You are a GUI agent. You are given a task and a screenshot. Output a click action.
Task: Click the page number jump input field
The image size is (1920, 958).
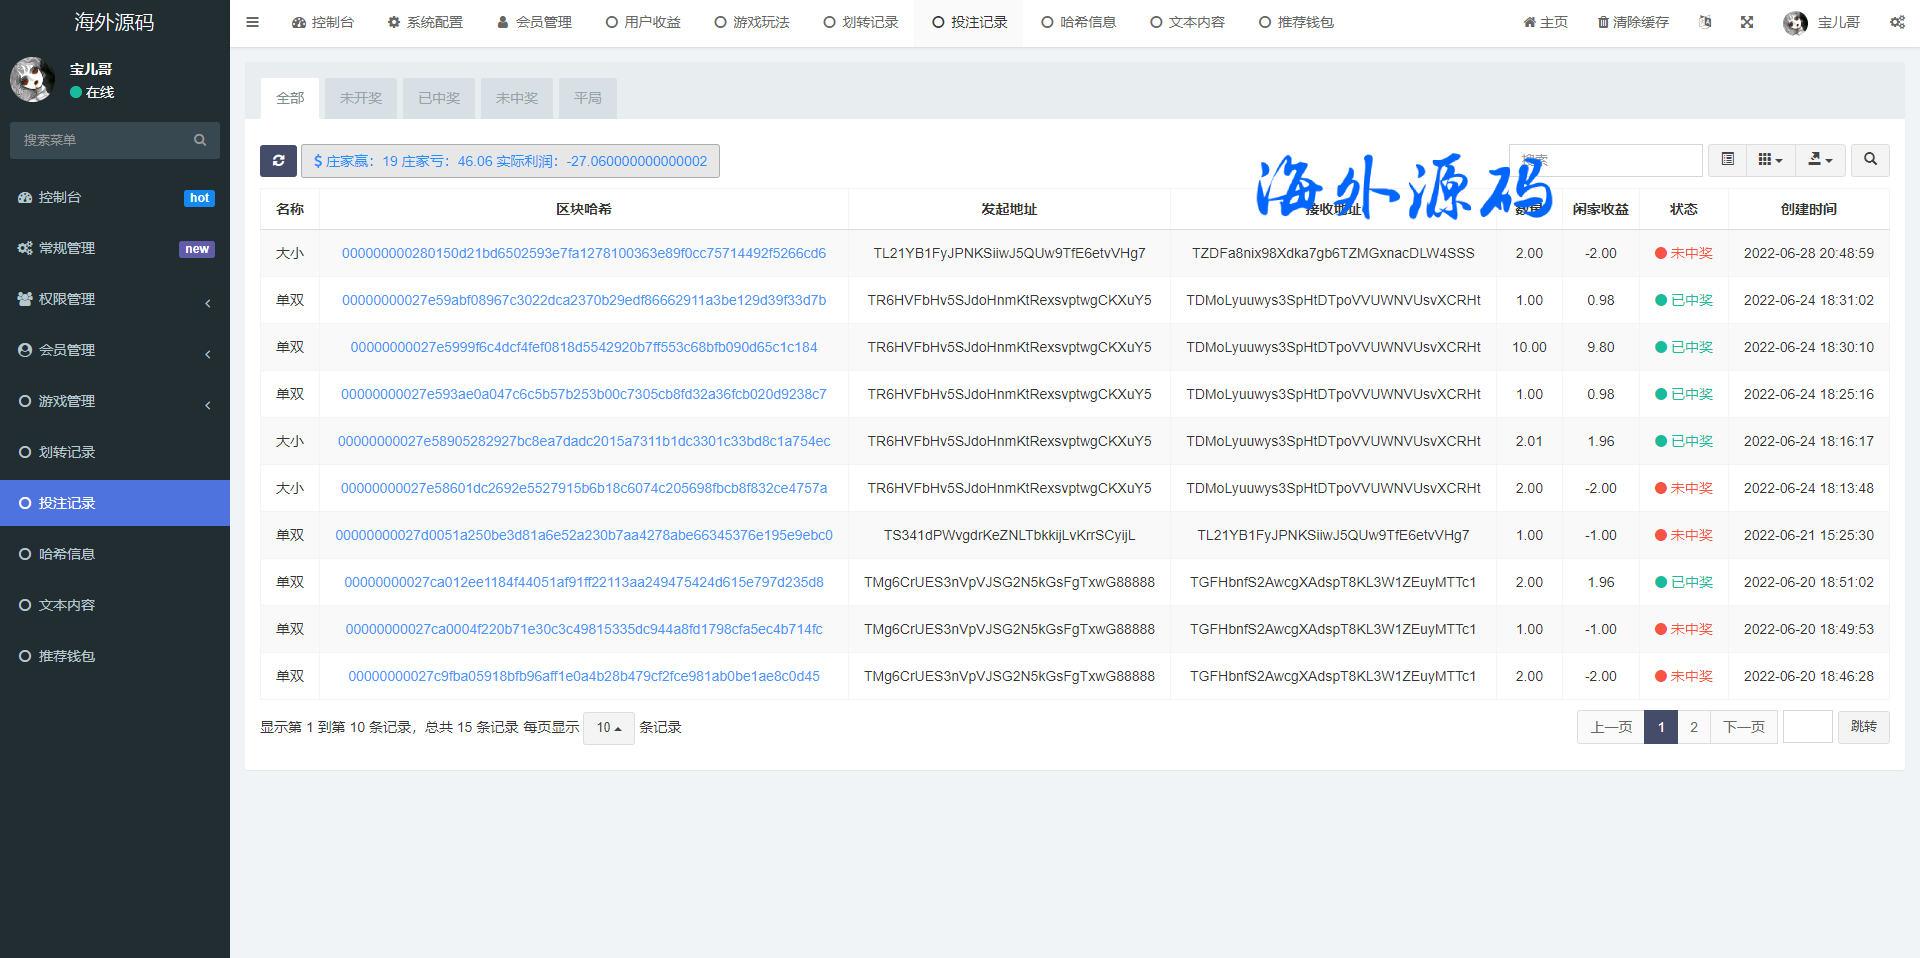1807,727
